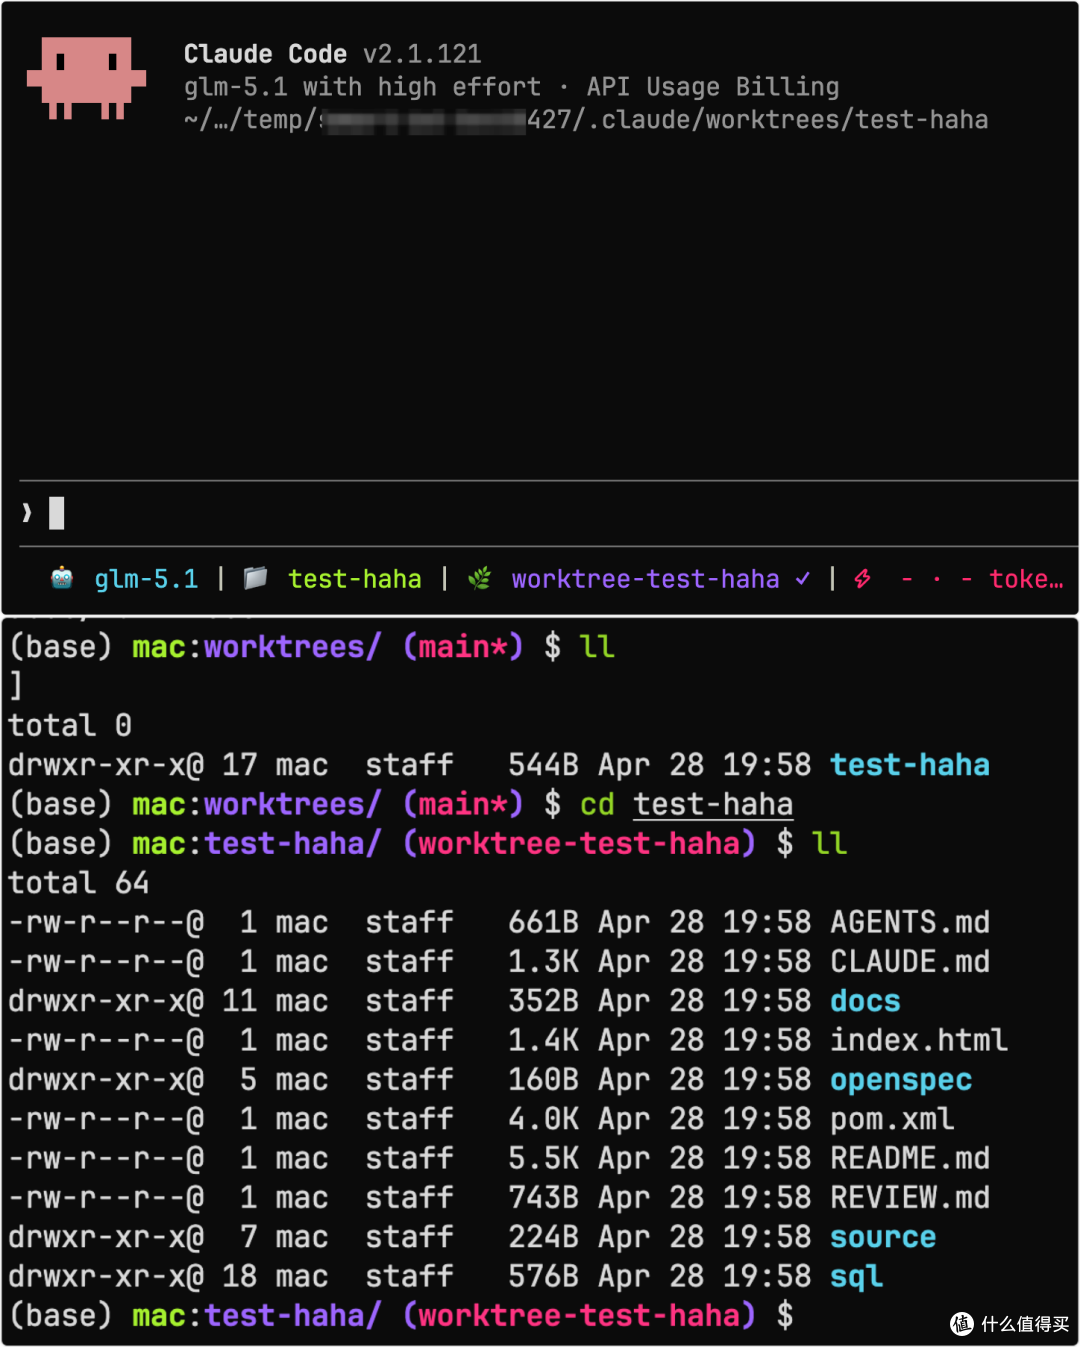
Task: Click the 'source' directory name
Action: coord(883,1237)
